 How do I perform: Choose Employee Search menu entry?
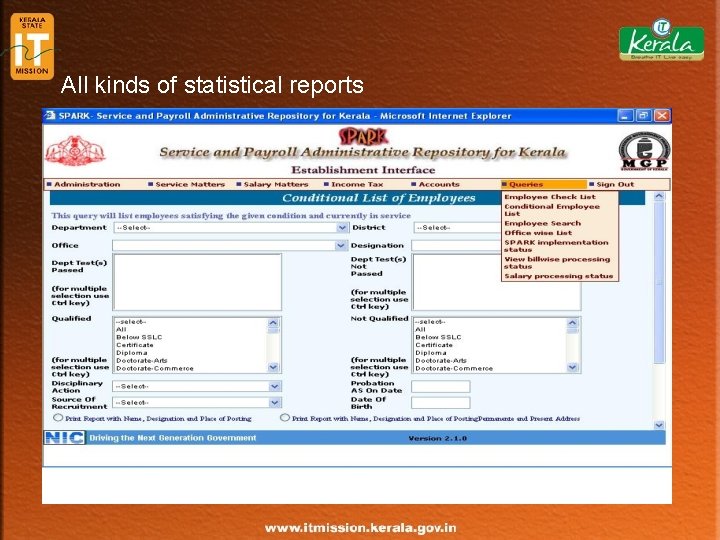542,223
